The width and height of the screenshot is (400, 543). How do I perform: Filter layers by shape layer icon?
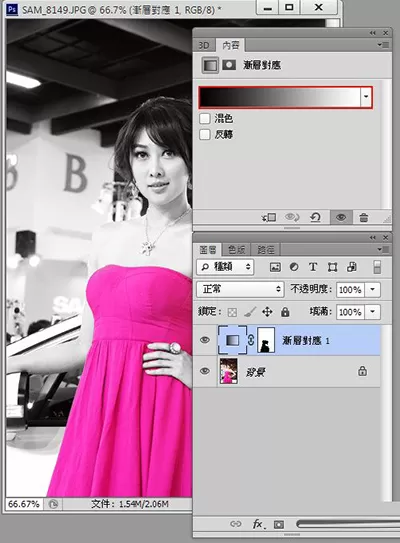[x=332, y=267]
